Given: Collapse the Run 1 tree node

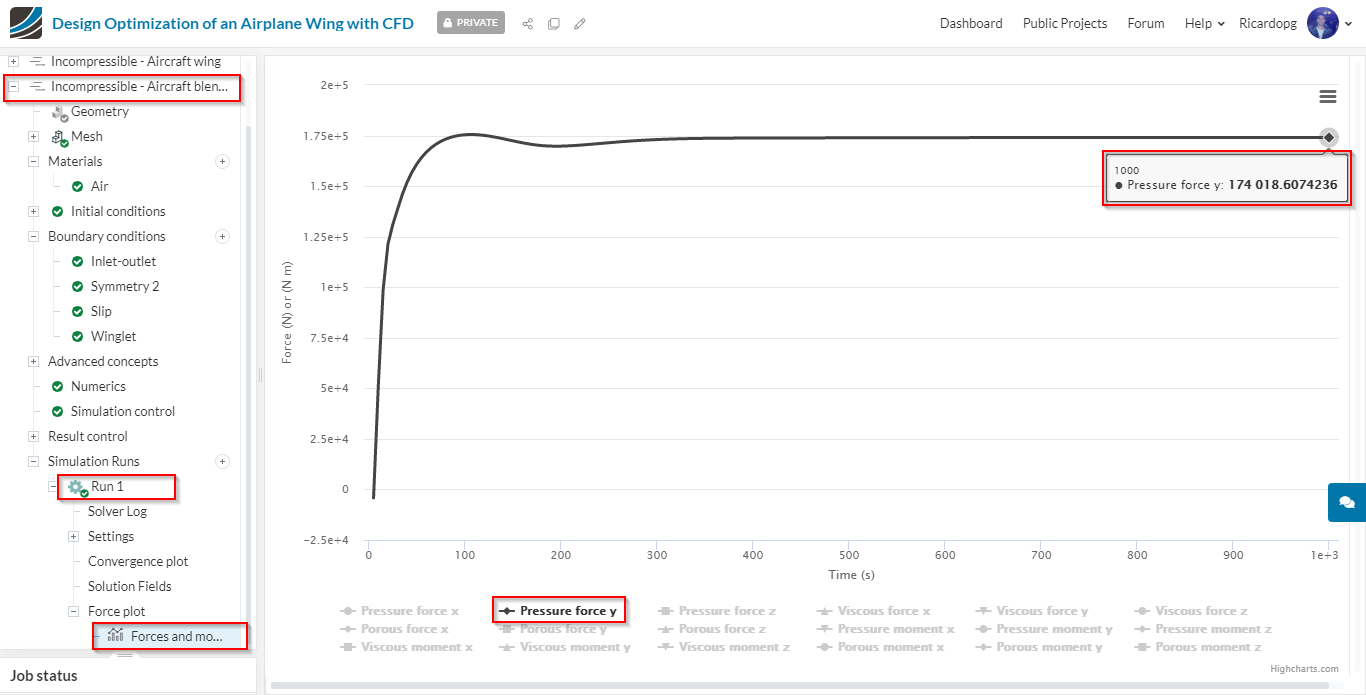Looking at the screenshot, I should click(x=54, y=487).
